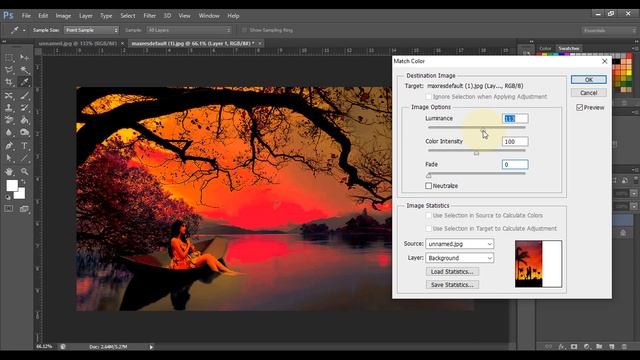
Task: Create new layer icon in Layers panel
Action: (x=611, y=347)
